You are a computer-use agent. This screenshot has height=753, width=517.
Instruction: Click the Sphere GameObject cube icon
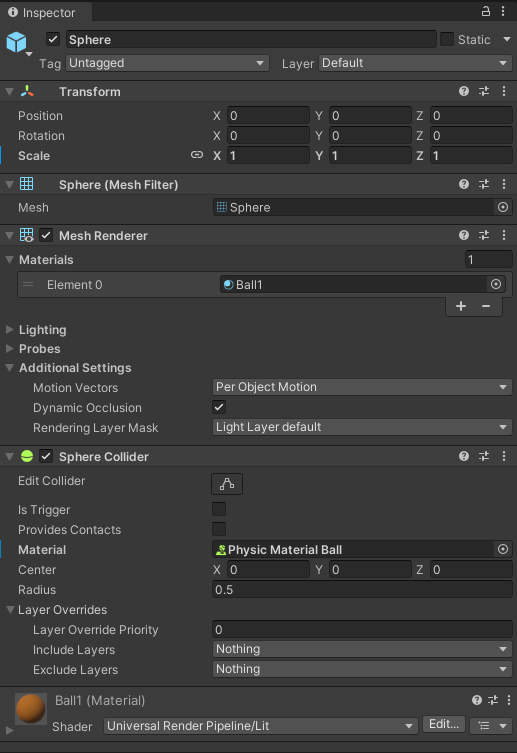16,42
